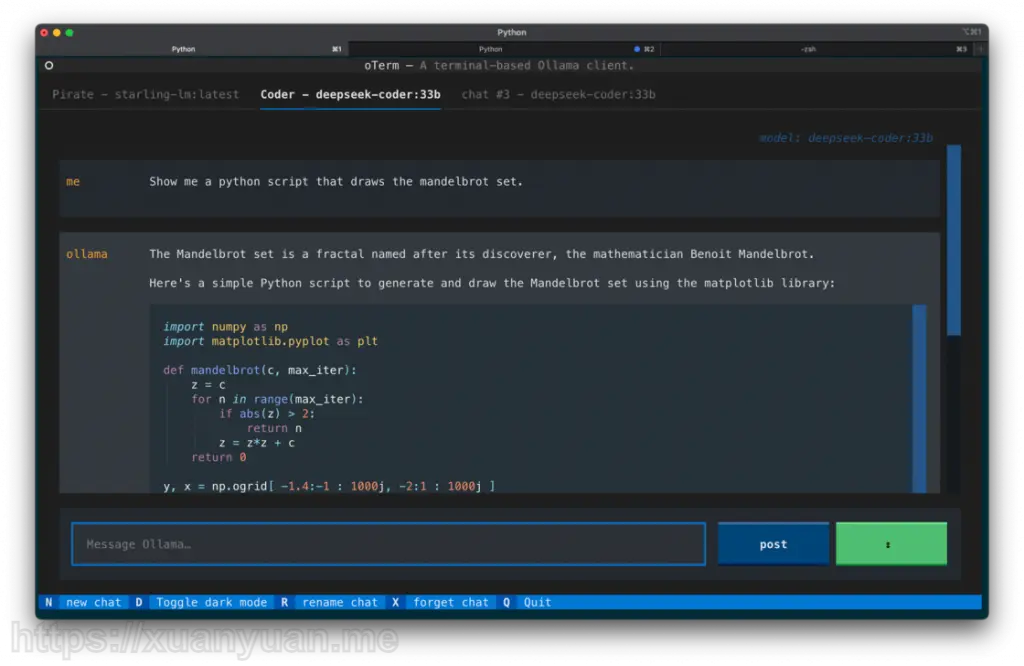Viewport: 1024px width, 666px height.
Task: Click the N key hint in footer
Action: pyautogui.click(x=49, y=602)
